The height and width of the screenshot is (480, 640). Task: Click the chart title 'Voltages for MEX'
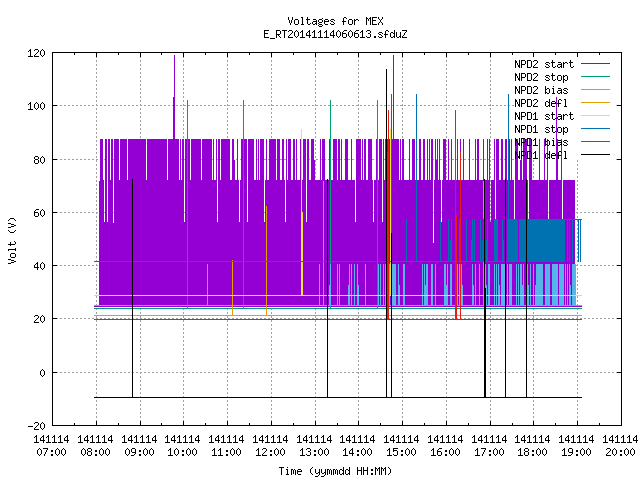click(335, 21)
